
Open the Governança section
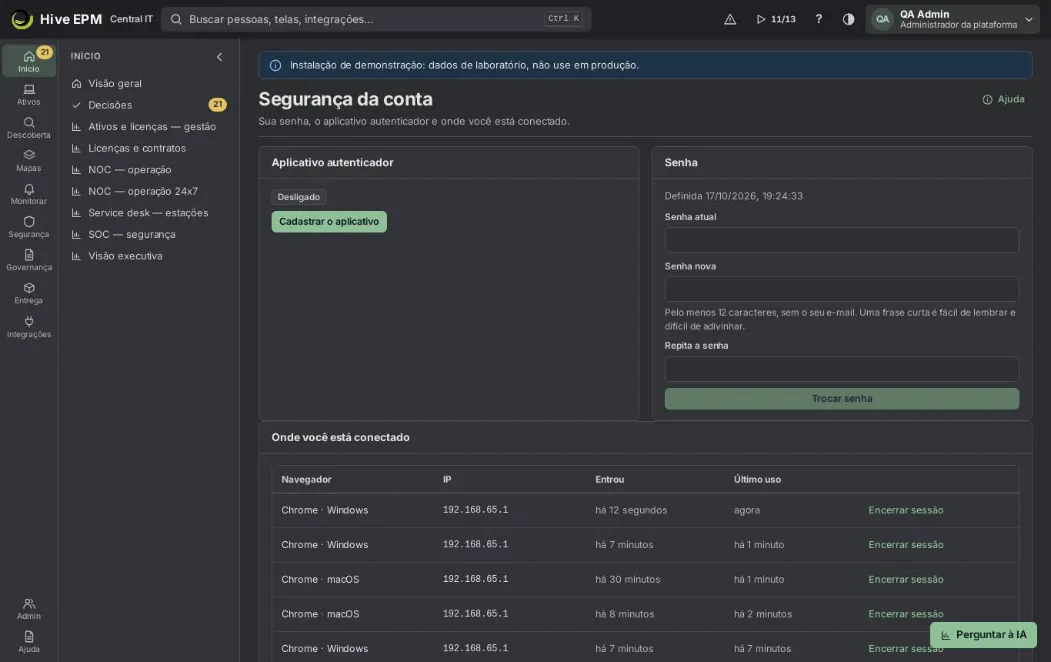[29, 260]
